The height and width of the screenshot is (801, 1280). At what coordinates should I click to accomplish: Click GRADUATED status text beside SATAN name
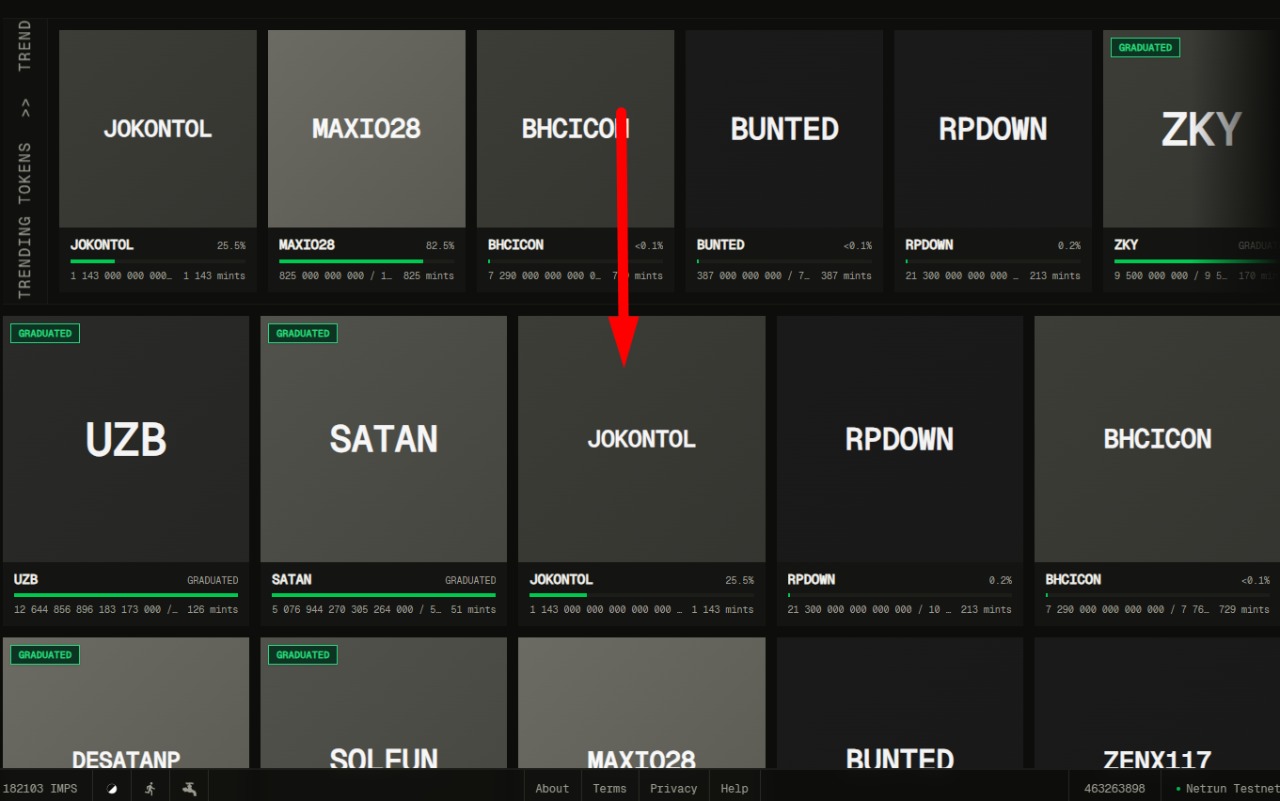(471, 580)
